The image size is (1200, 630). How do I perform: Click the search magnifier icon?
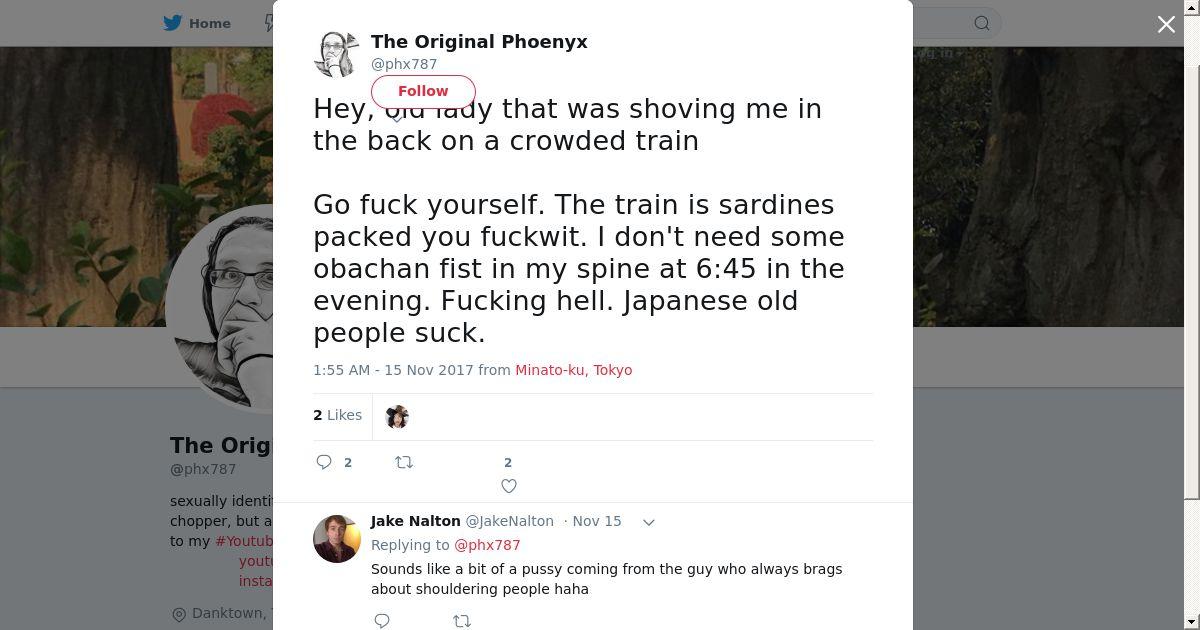[981, 23]
